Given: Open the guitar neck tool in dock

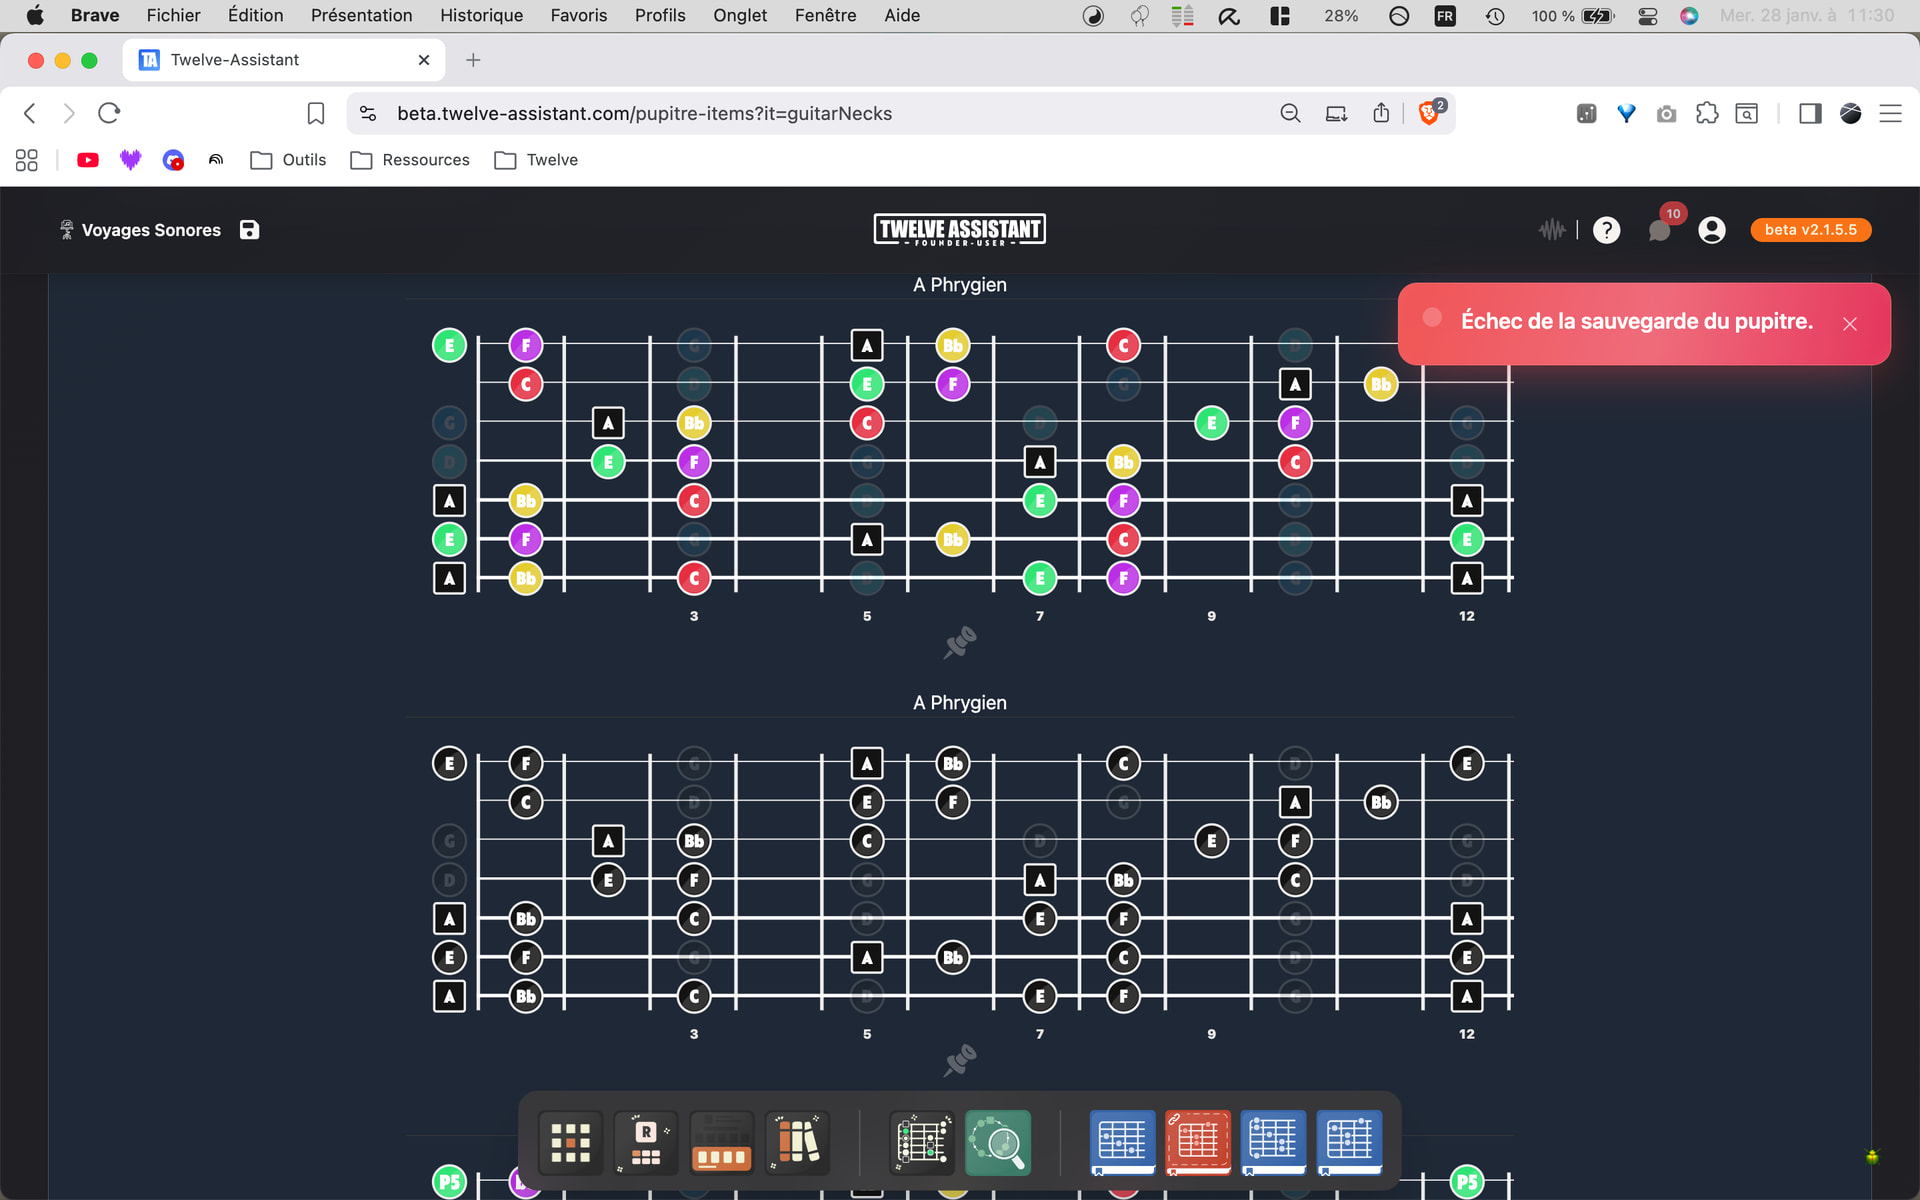Looking at the screenshot, I should coord(921,1142).
